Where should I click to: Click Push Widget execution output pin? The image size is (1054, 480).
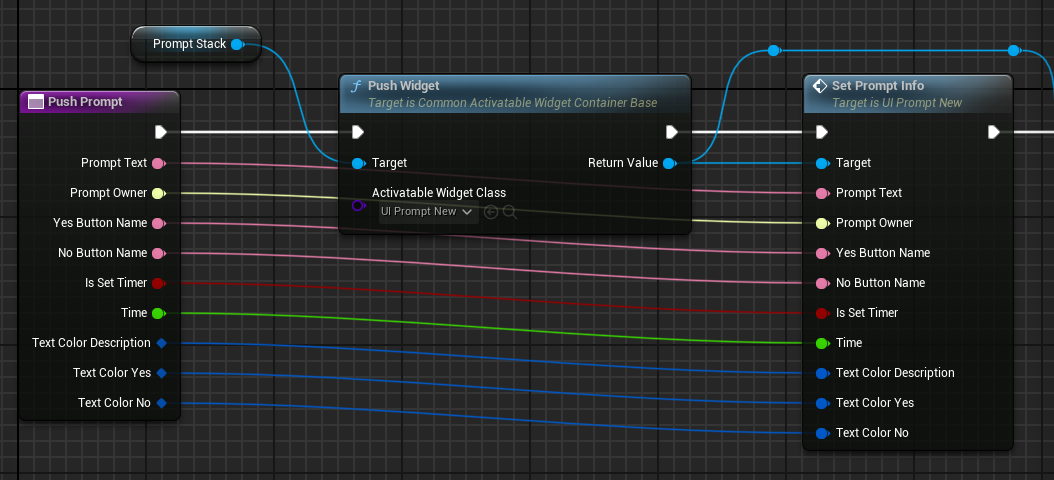pyautogui.click(x=672, y=132)
